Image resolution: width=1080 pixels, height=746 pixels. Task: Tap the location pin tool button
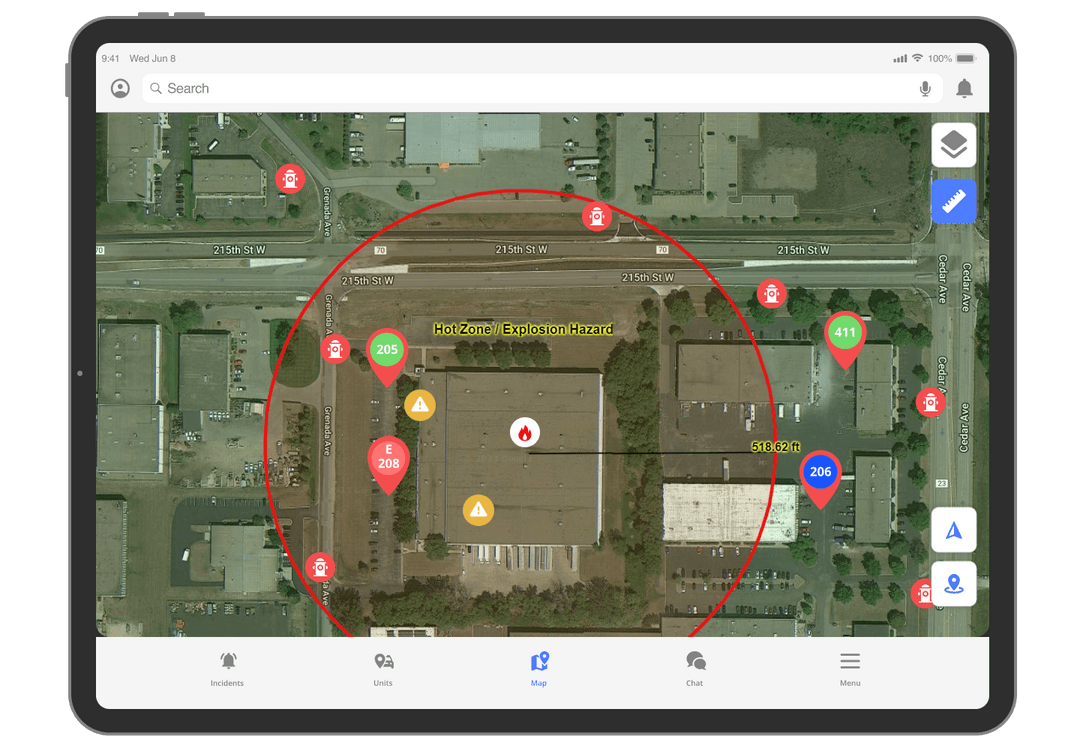[x=953, y=584]
